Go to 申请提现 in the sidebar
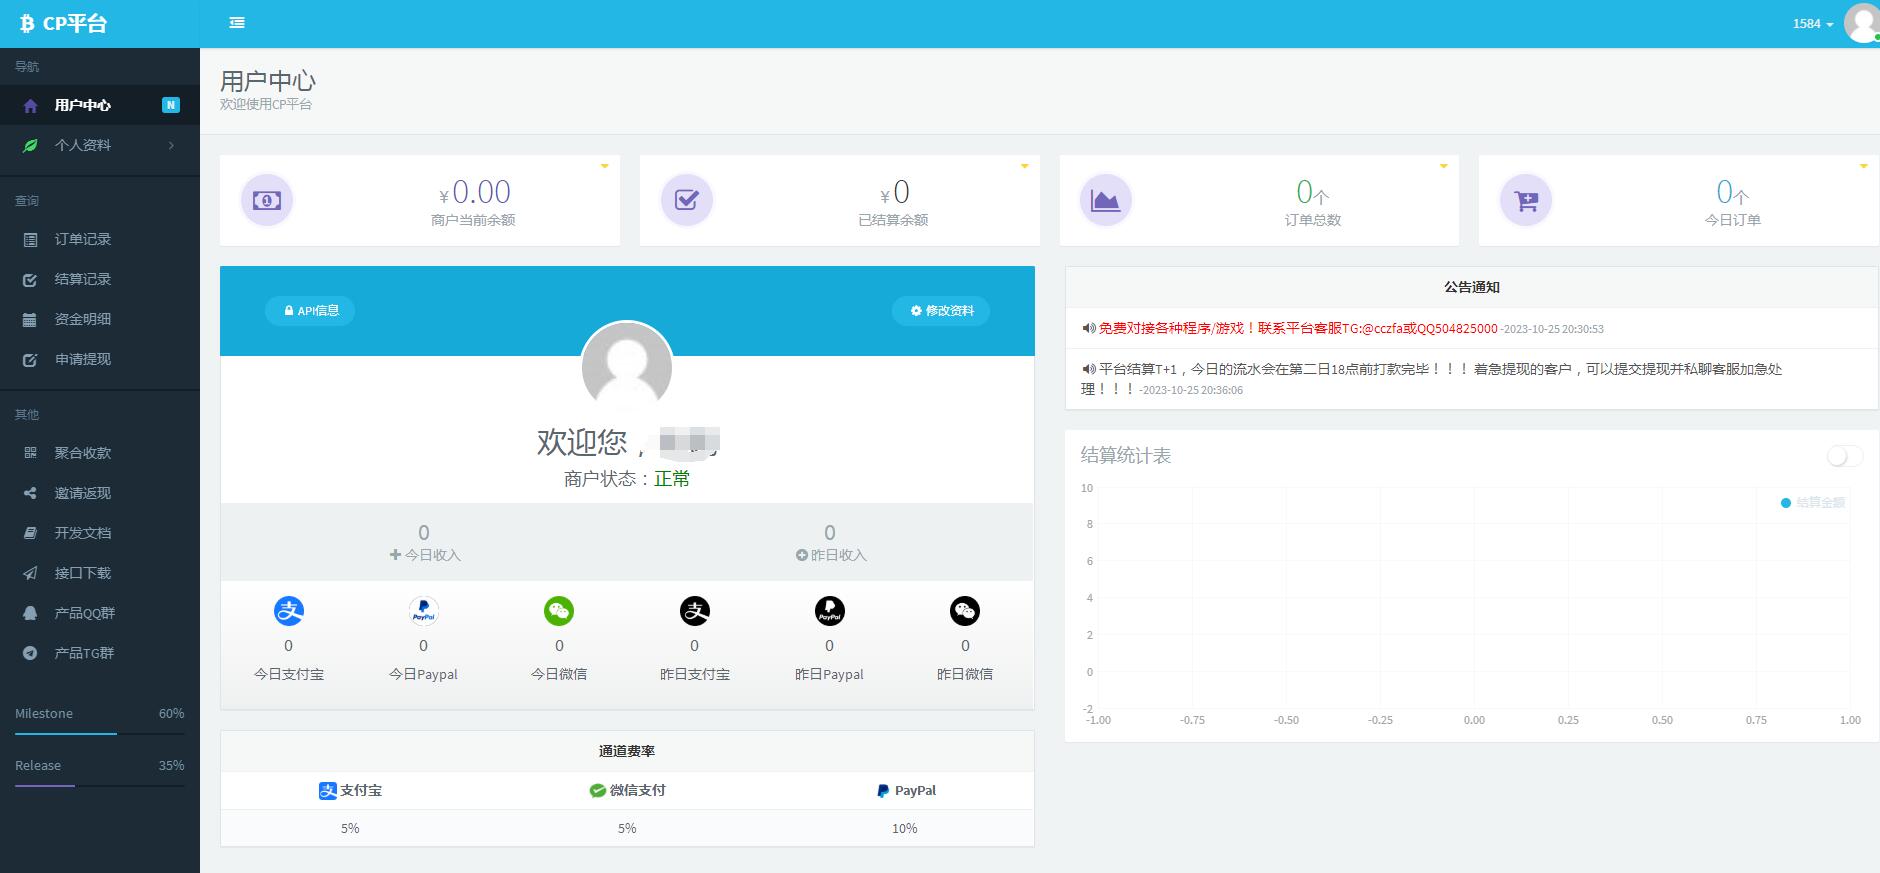This screenshot has width=1880, height=873. (x=83, y=359)
